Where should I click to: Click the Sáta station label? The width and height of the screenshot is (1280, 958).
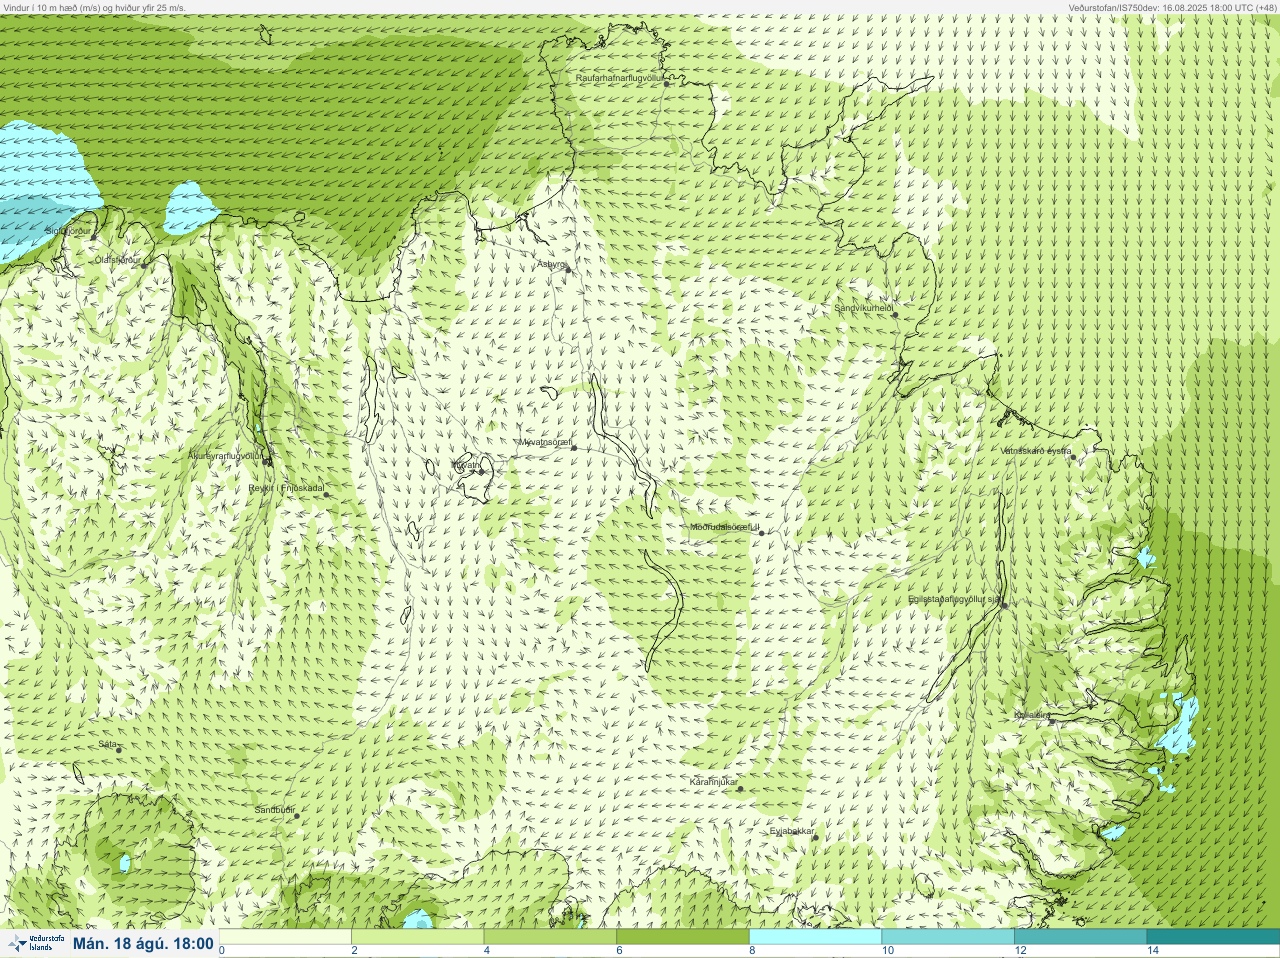pos(107,744)
